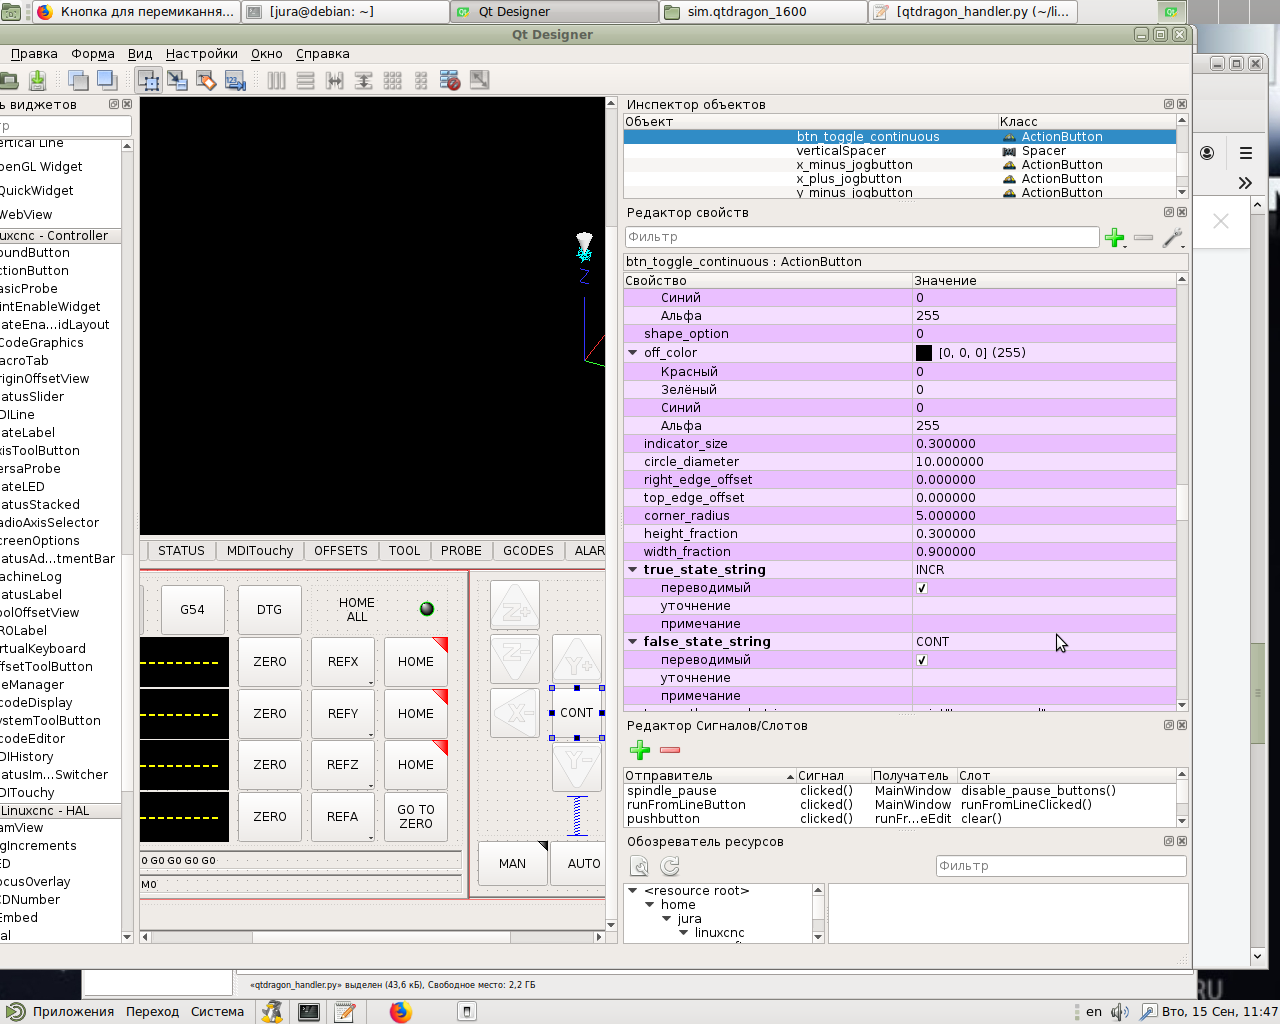Add a new signal/slot connection with green plus
The image size is (1280, 1024).
pos(640,750)
